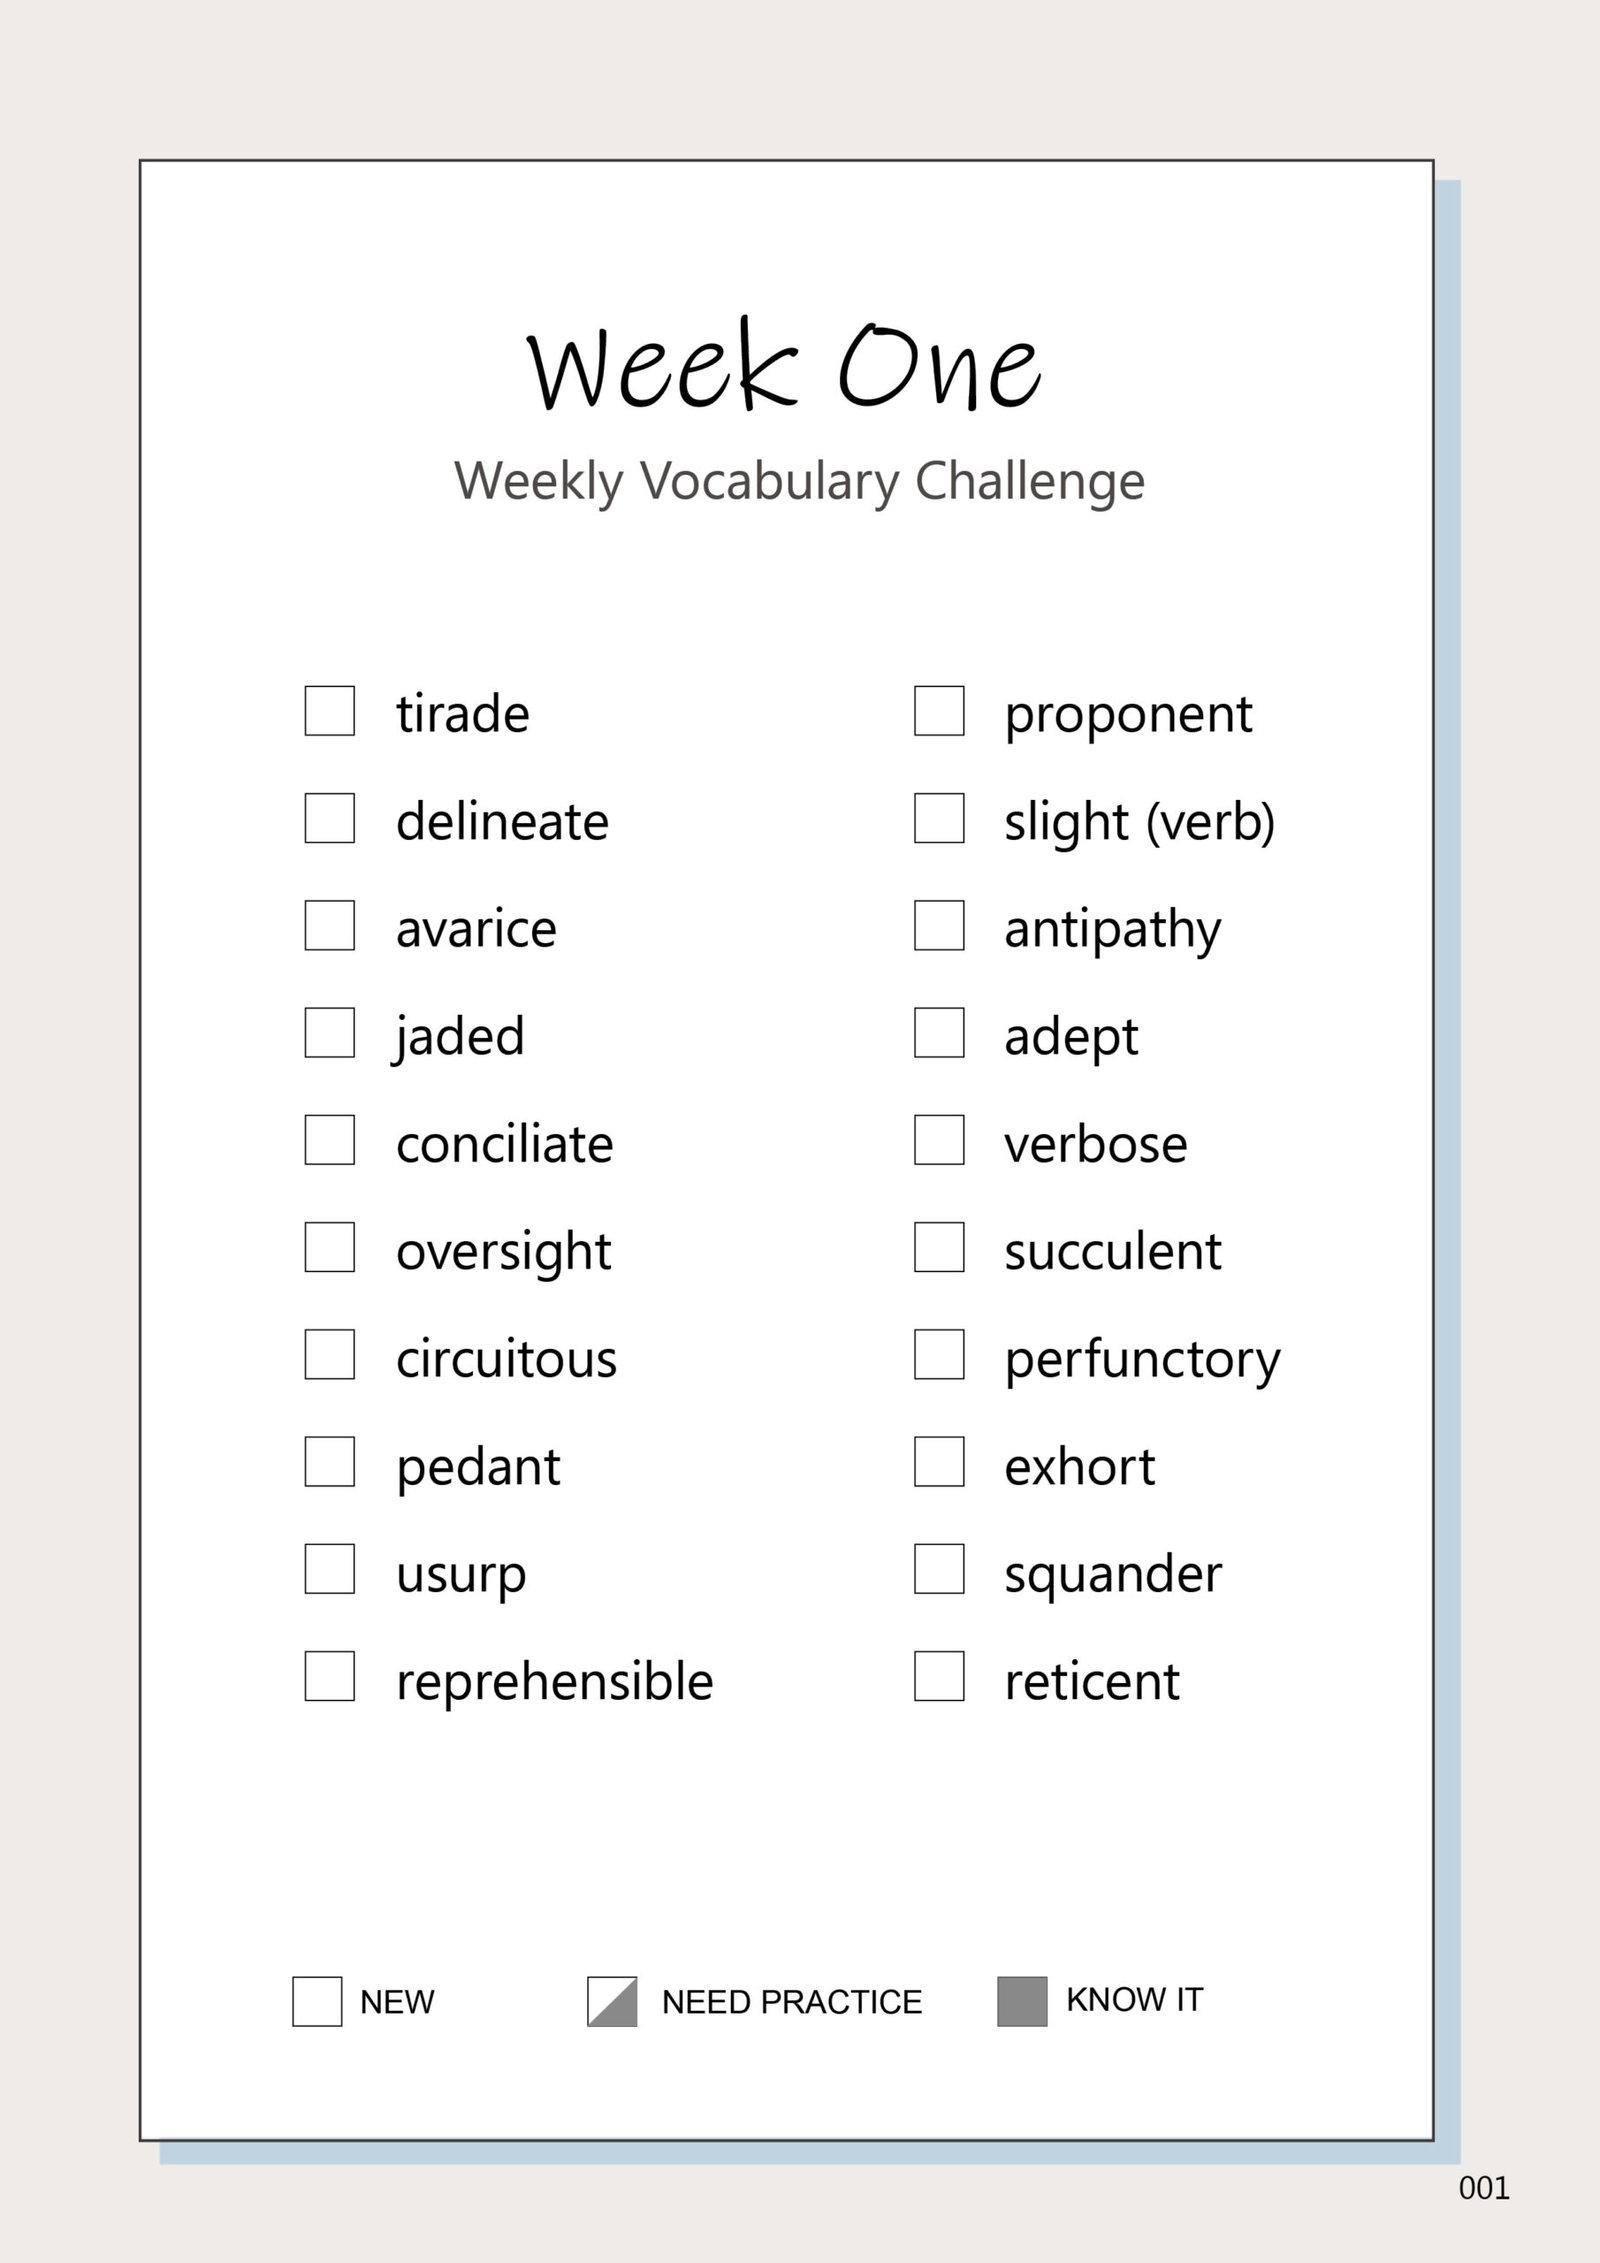Click the Week One title
This screenshot has width=1600, height=2263.
[x=785, y=367]
